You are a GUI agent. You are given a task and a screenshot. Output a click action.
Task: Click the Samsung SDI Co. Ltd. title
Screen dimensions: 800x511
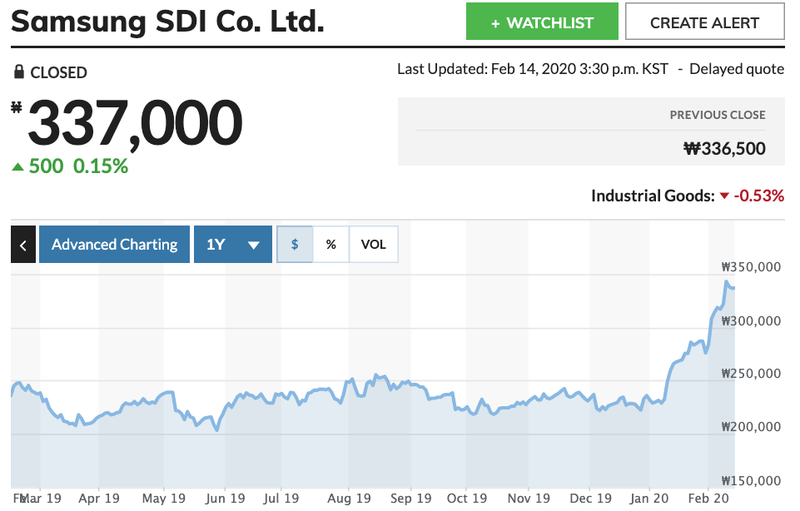point(167,21)
